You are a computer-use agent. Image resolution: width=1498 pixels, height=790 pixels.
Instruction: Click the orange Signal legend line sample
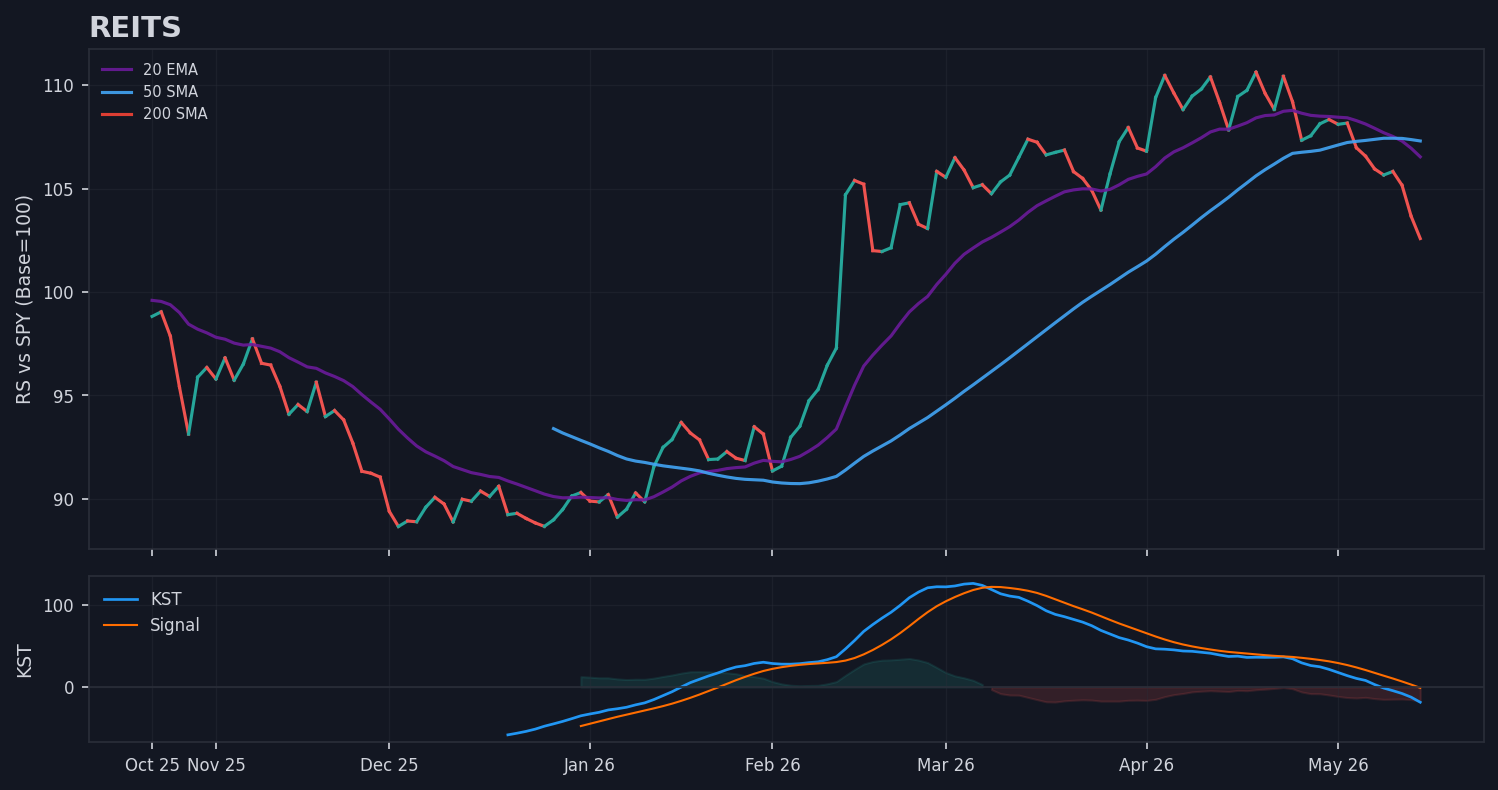tap(121, 626)
